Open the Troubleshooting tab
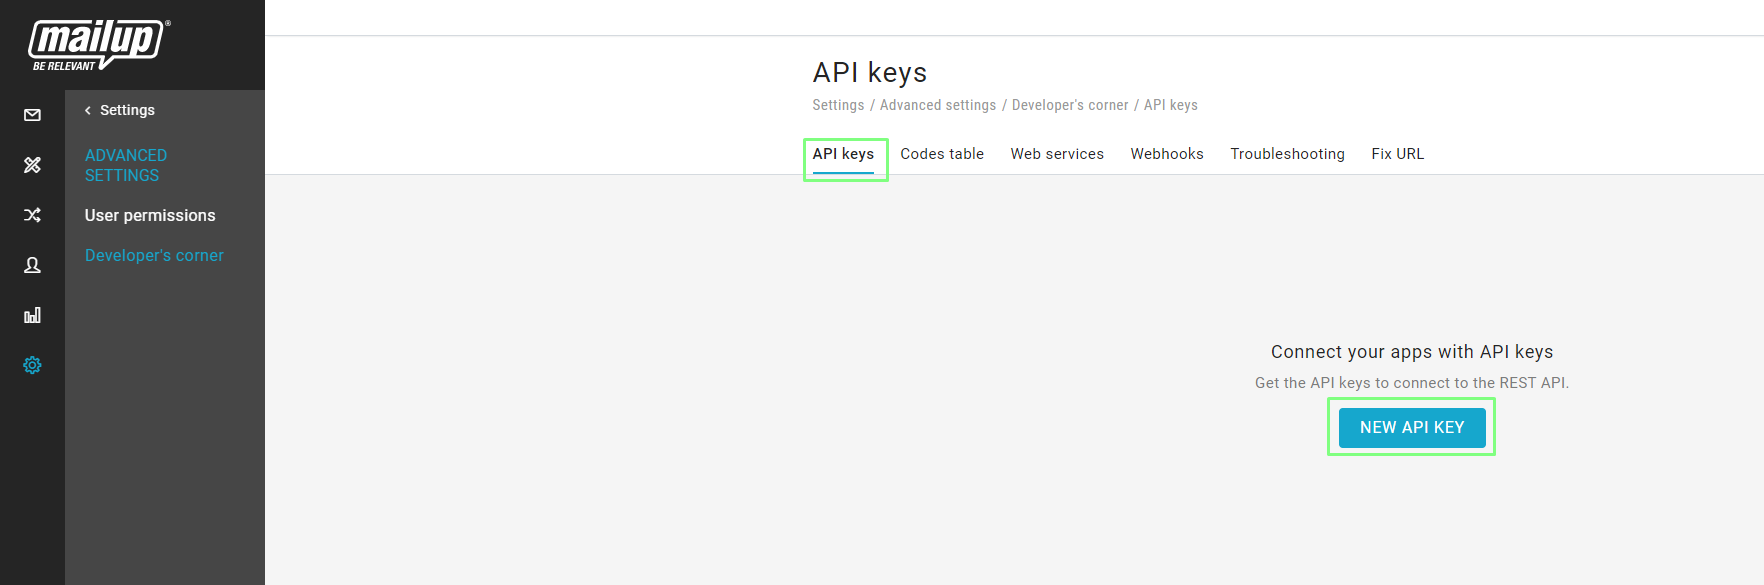This screenshot has height=585, width=1764. [x=1287, y=154]
